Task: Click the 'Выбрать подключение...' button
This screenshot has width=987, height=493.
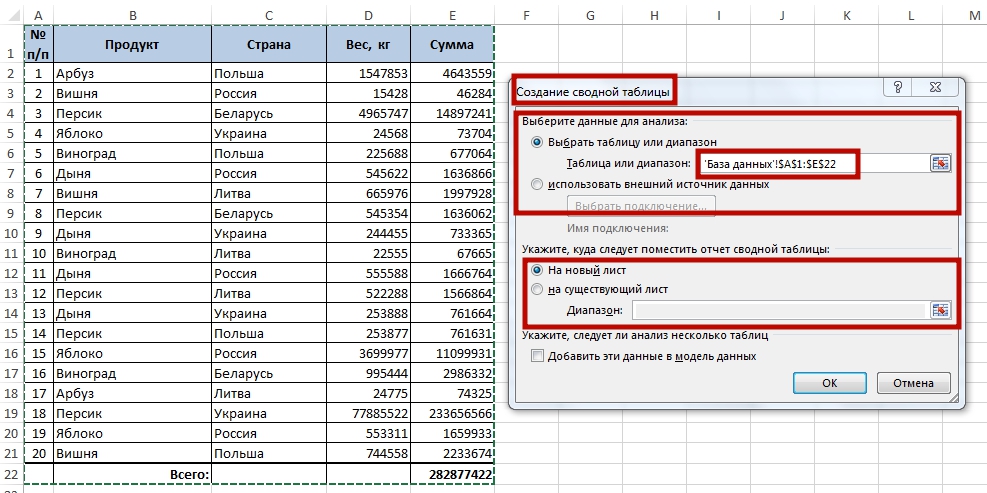Action: point(641,207)
